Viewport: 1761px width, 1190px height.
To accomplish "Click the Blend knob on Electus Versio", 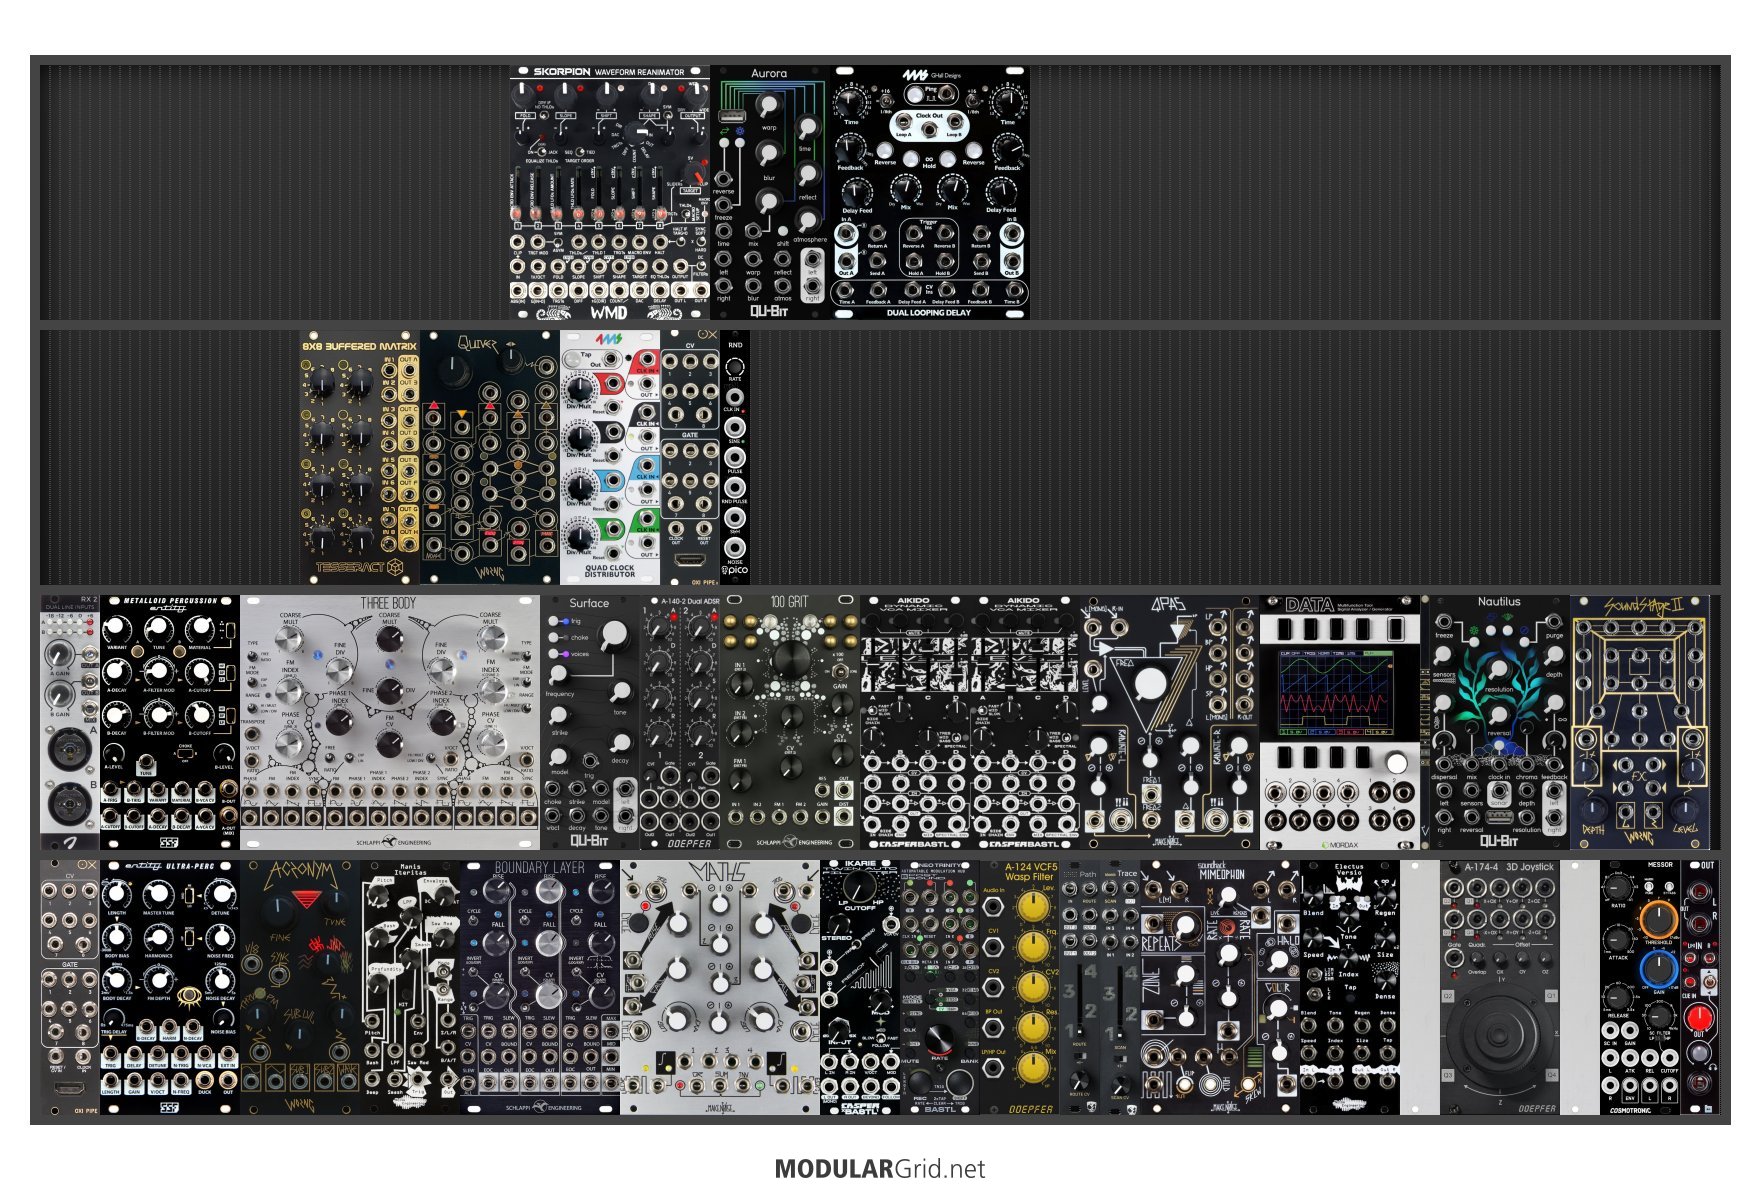I will (x=1312, y=897).
